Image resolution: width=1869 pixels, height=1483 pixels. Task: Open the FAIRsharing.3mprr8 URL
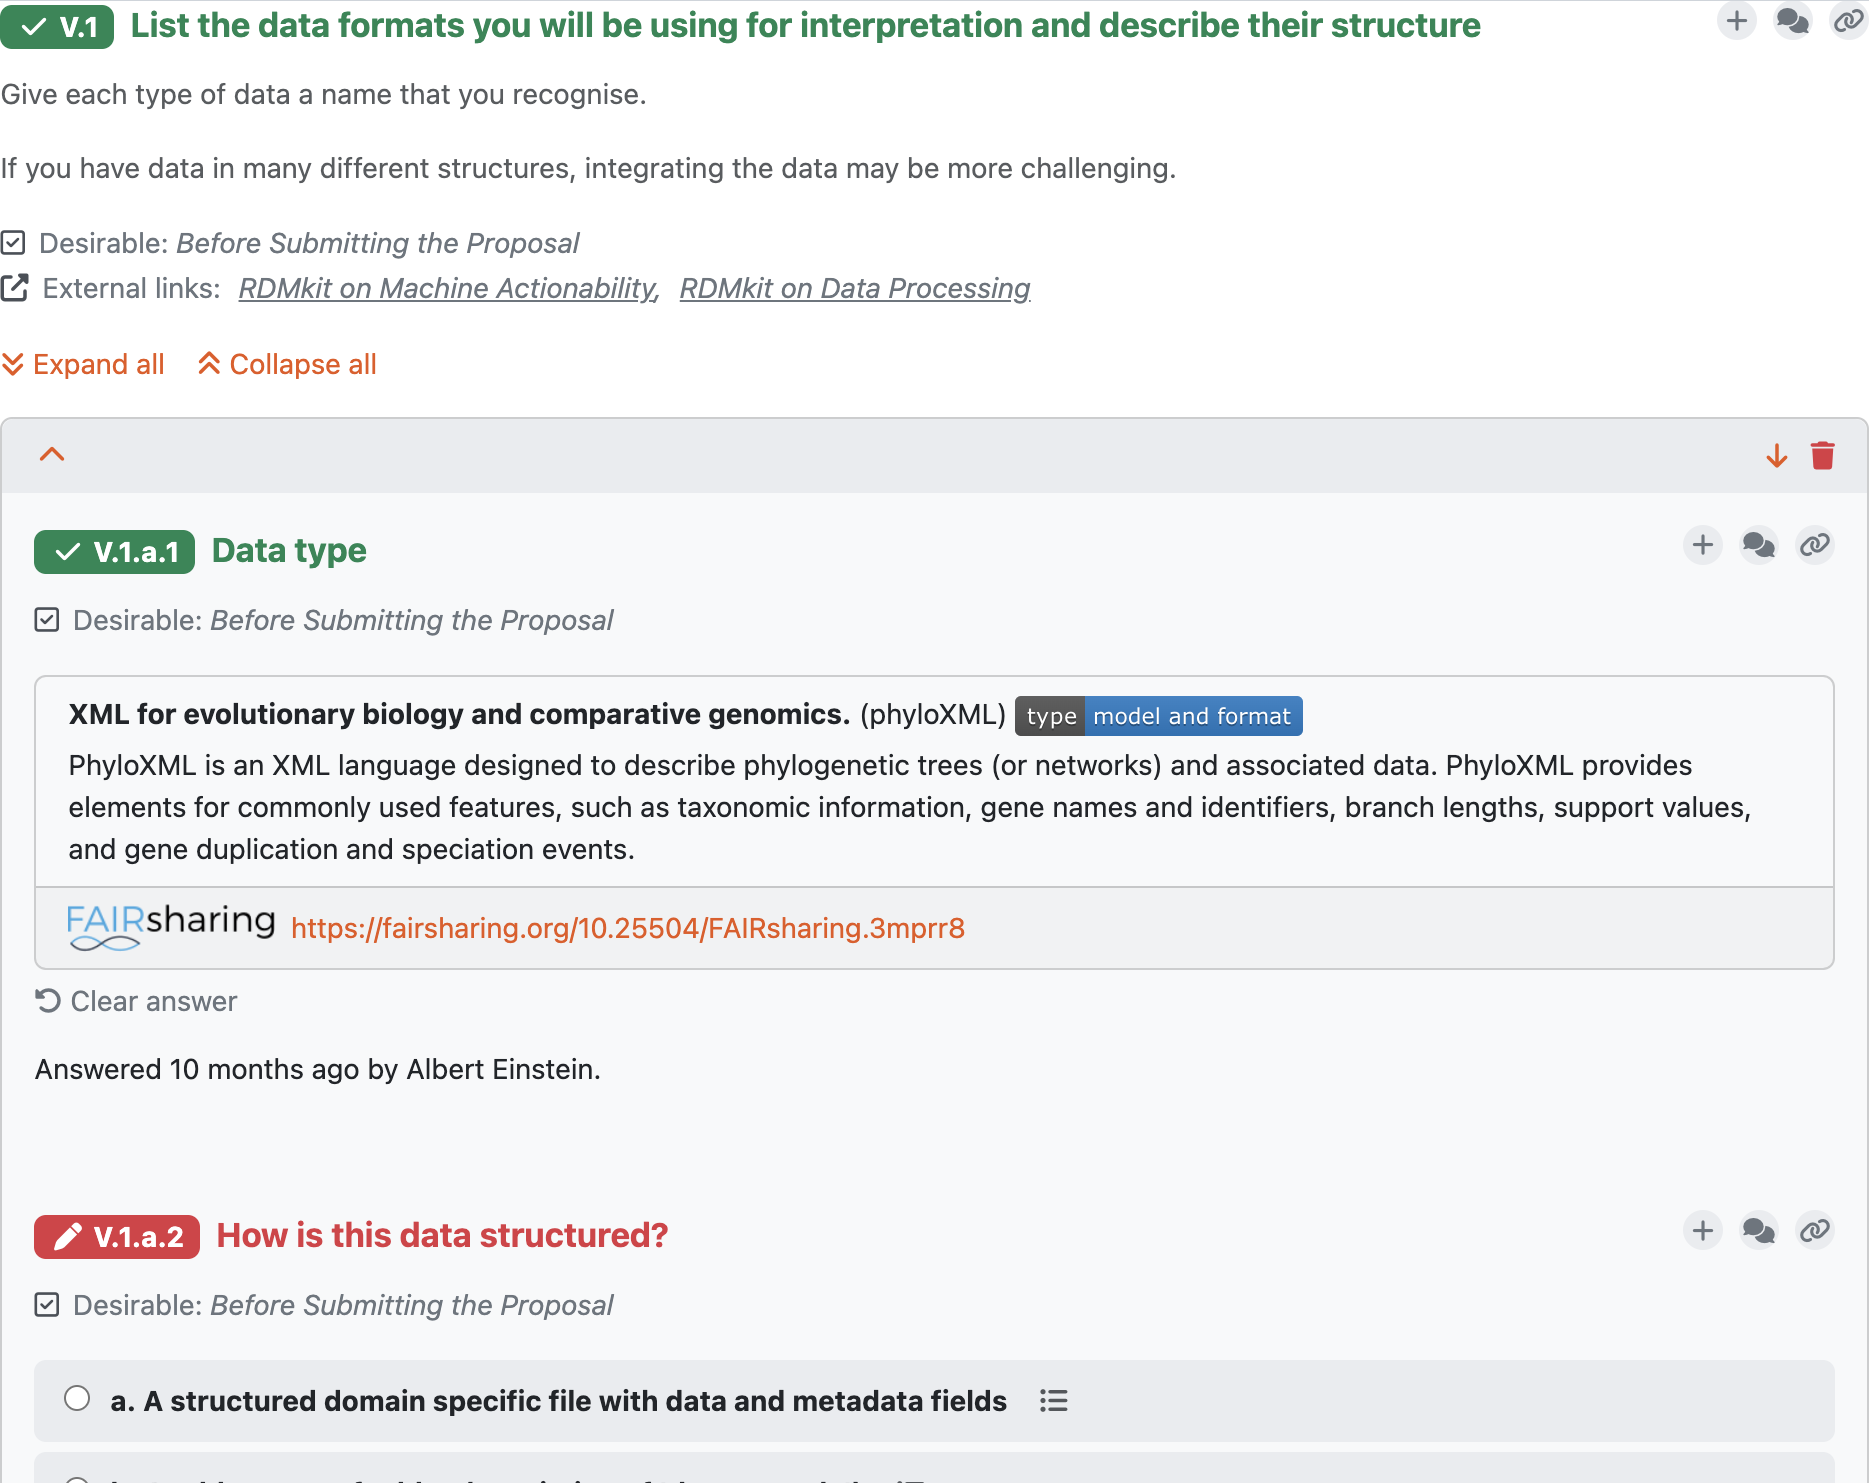tap(628, 928)
